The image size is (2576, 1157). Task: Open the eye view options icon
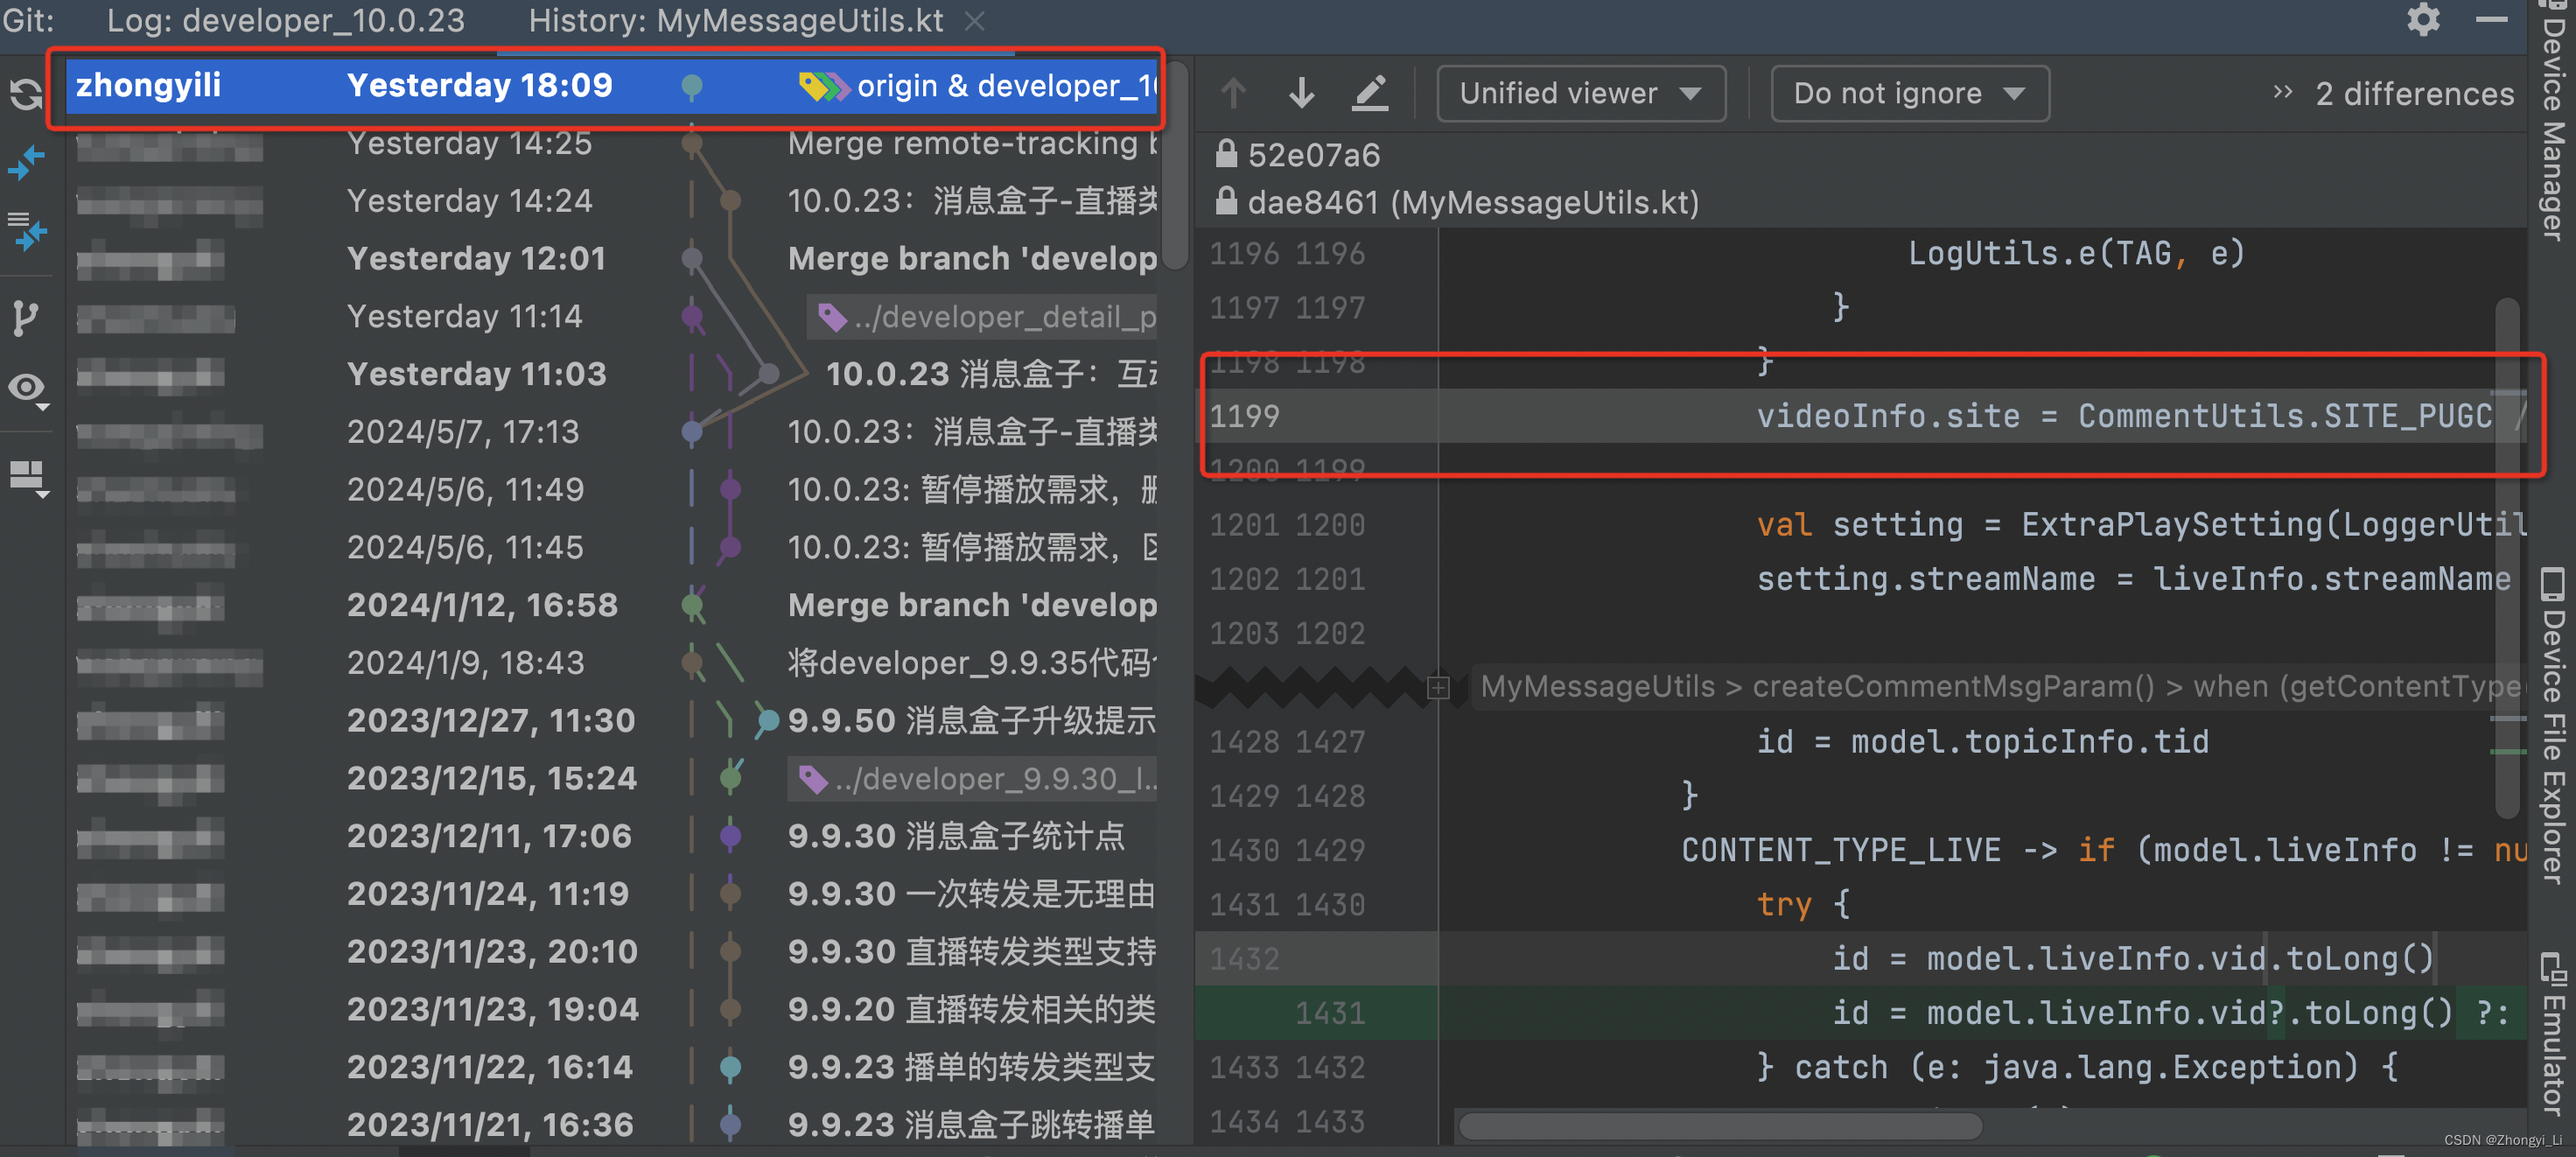pyautogui.click(x=28, y=390)
